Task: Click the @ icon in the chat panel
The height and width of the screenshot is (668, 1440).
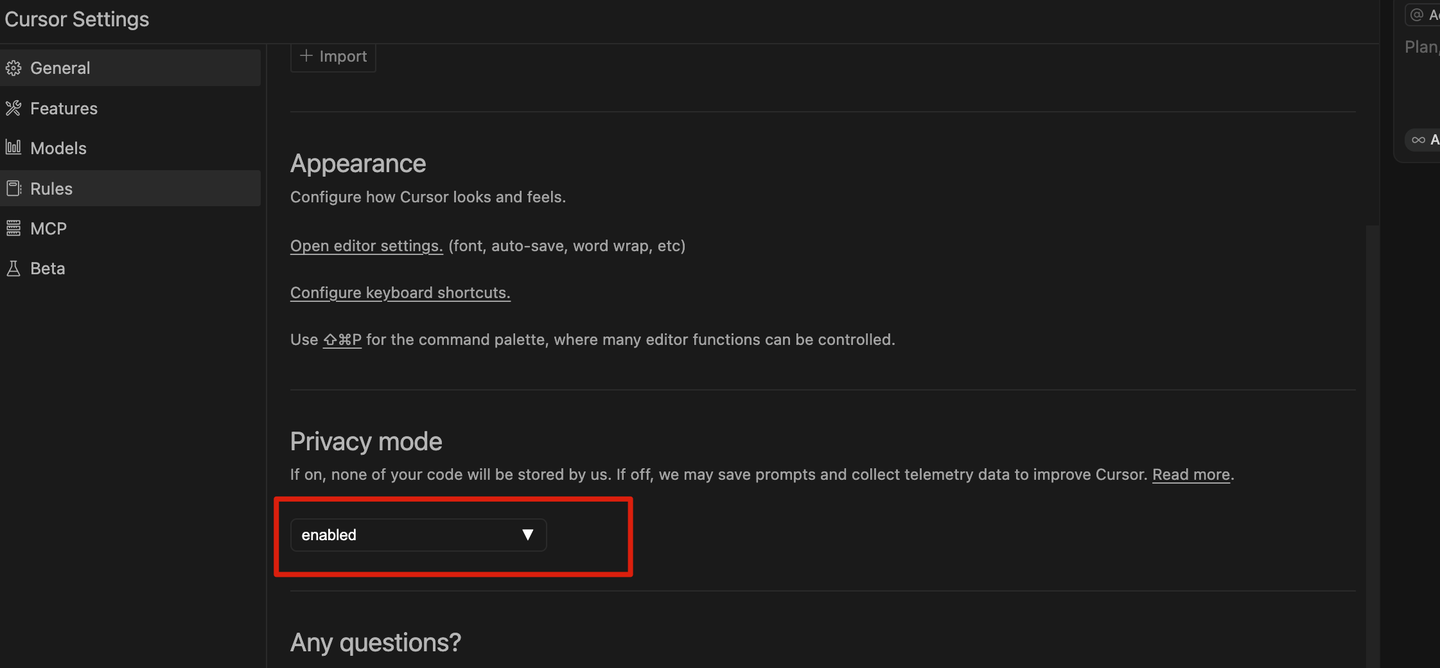Action: click(1416, 15)
